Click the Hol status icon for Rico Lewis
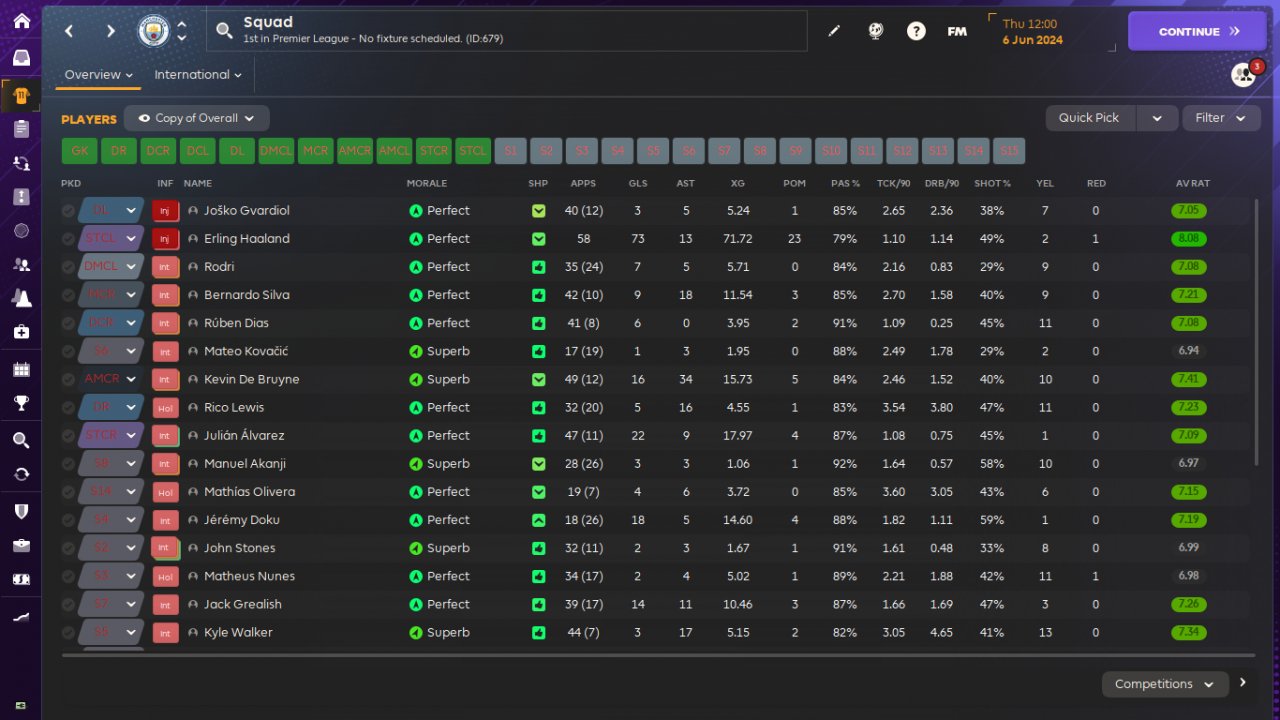This screenshot has height=720, width=1280. [164, 408]
